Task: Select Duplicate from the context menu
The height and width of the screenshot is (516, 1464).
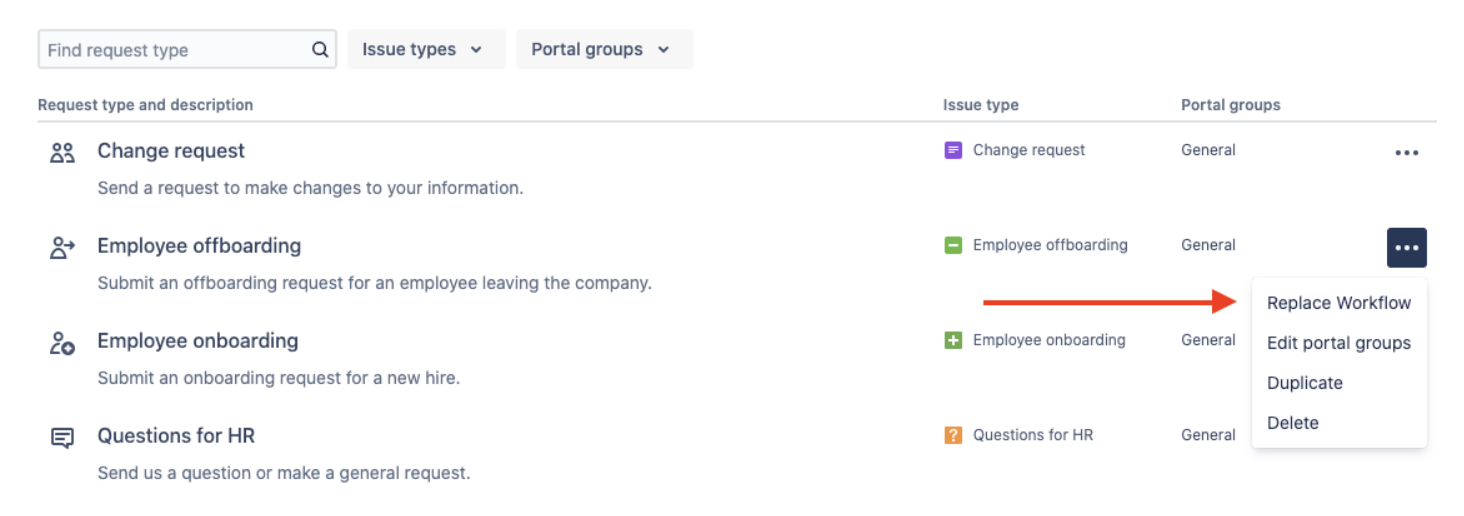Action: click(x=1339, y=383)
